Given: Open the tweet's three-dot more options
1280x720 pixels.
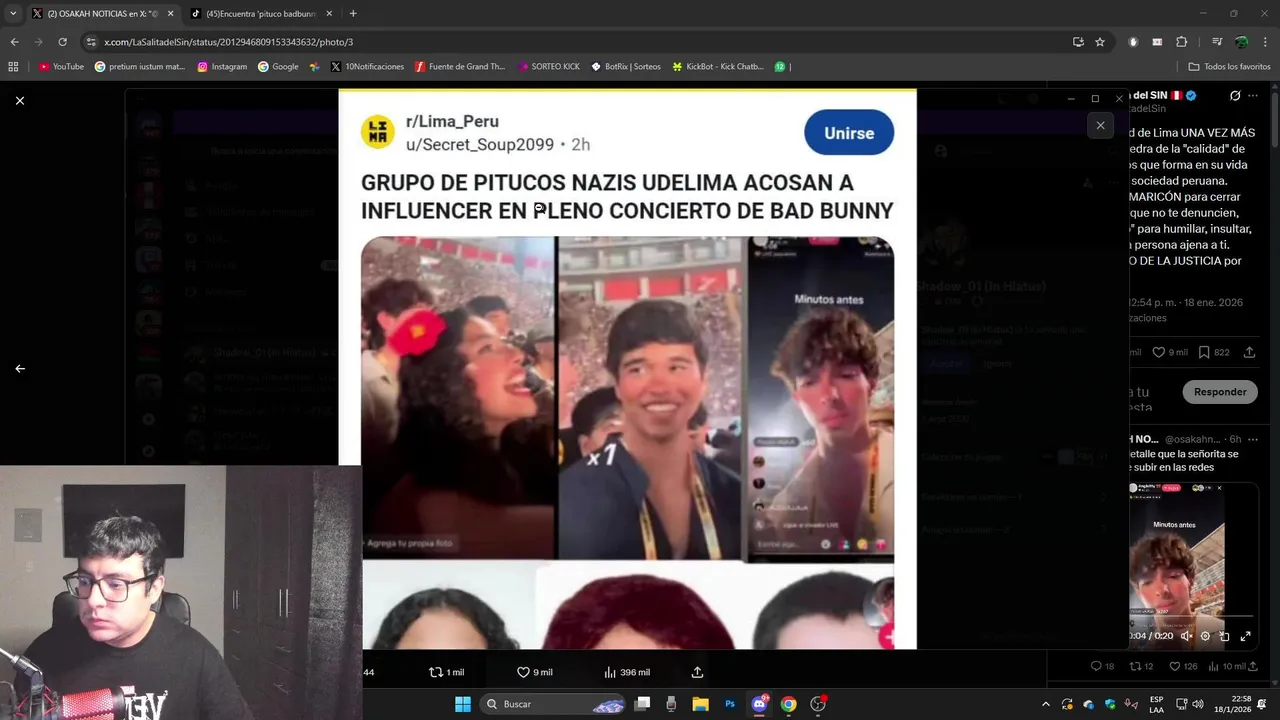Looking at the screenshot, I should tap(1255, 96).
